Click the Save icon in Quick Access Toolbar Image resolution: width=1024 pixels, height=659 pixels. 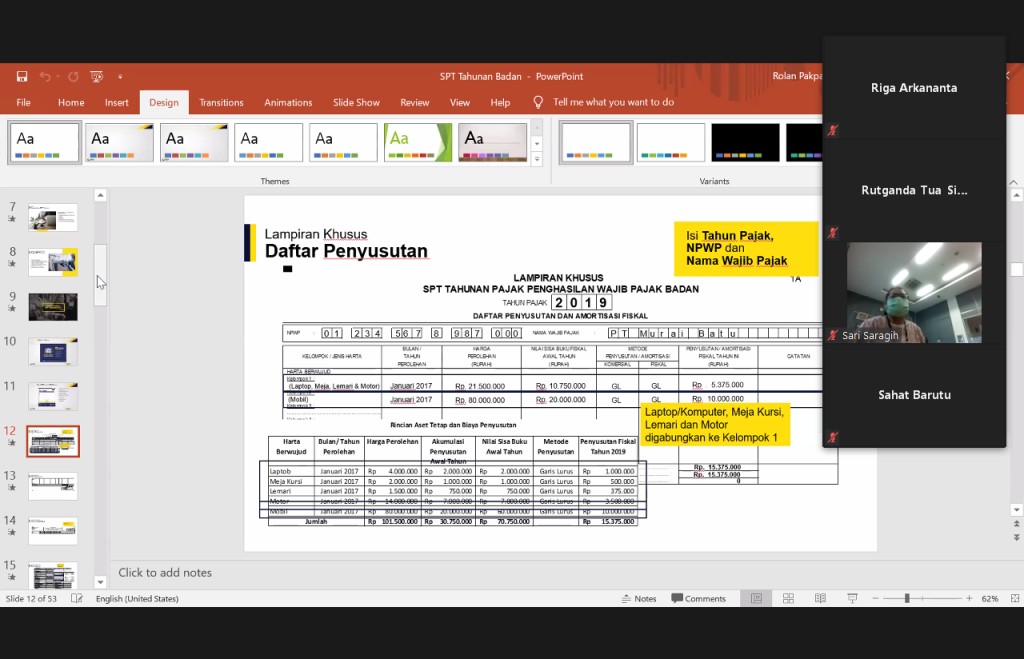(22, 76)
